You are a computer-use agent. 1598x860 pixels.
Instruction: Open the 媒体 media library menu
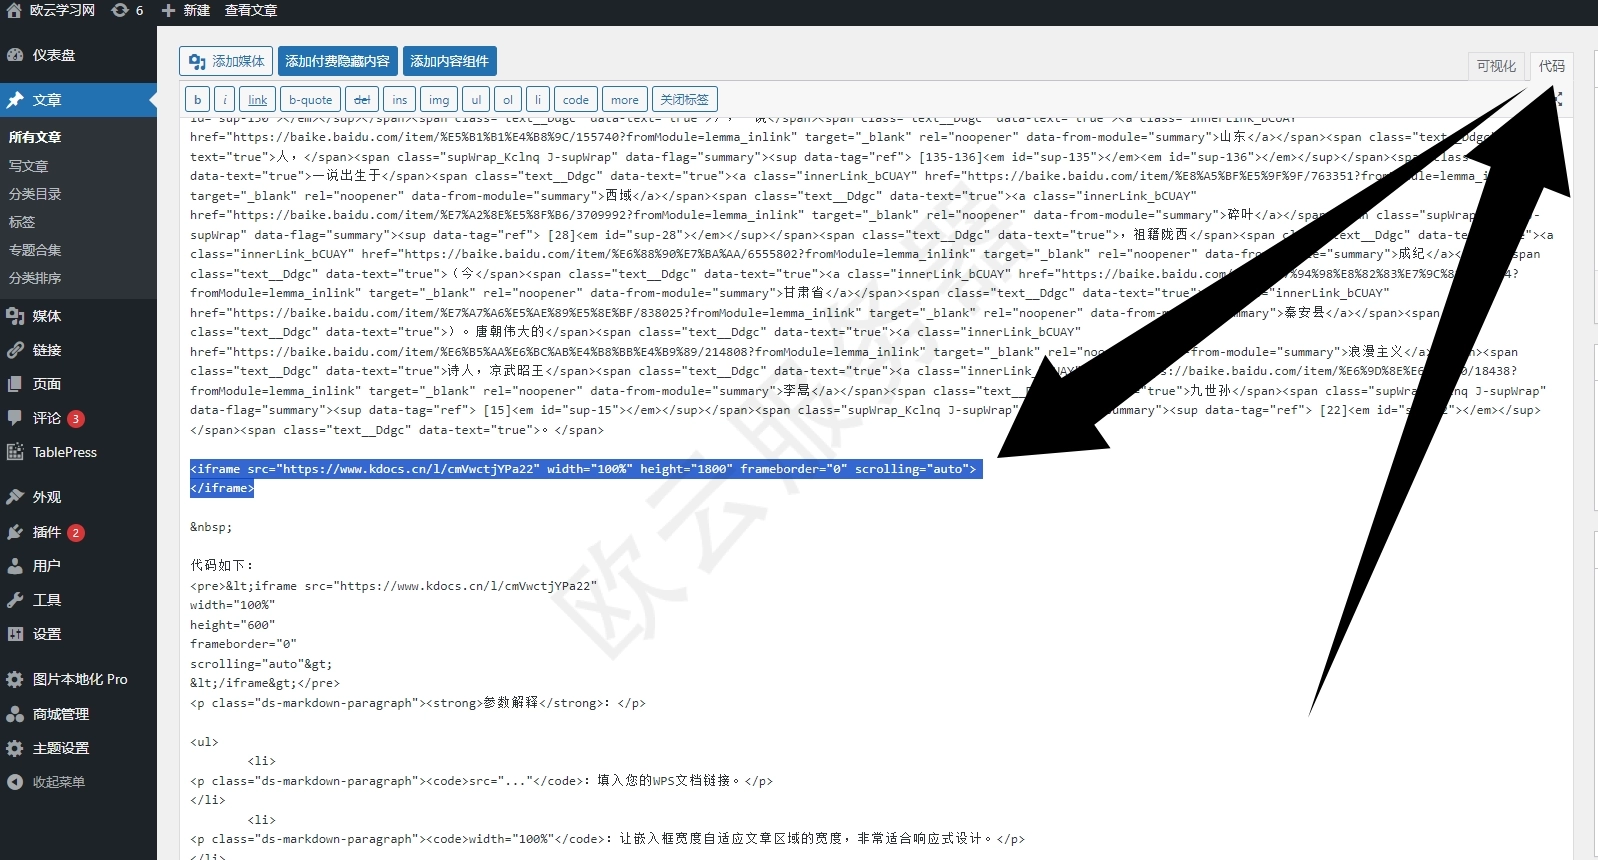point(46,316)
